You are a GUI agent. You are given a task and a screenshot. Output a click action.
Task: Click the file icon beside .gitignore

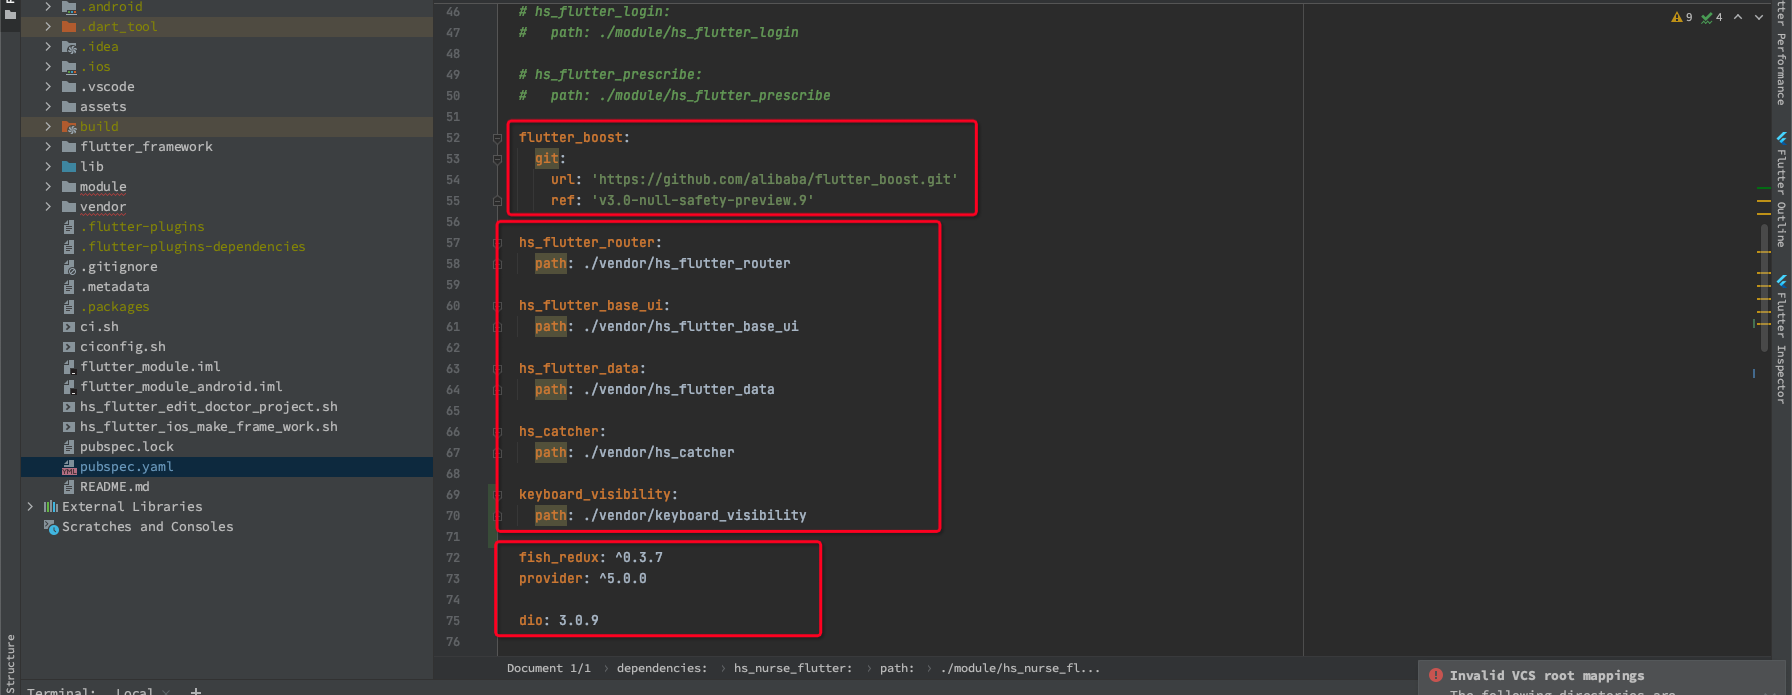click(x=69, y=267)
